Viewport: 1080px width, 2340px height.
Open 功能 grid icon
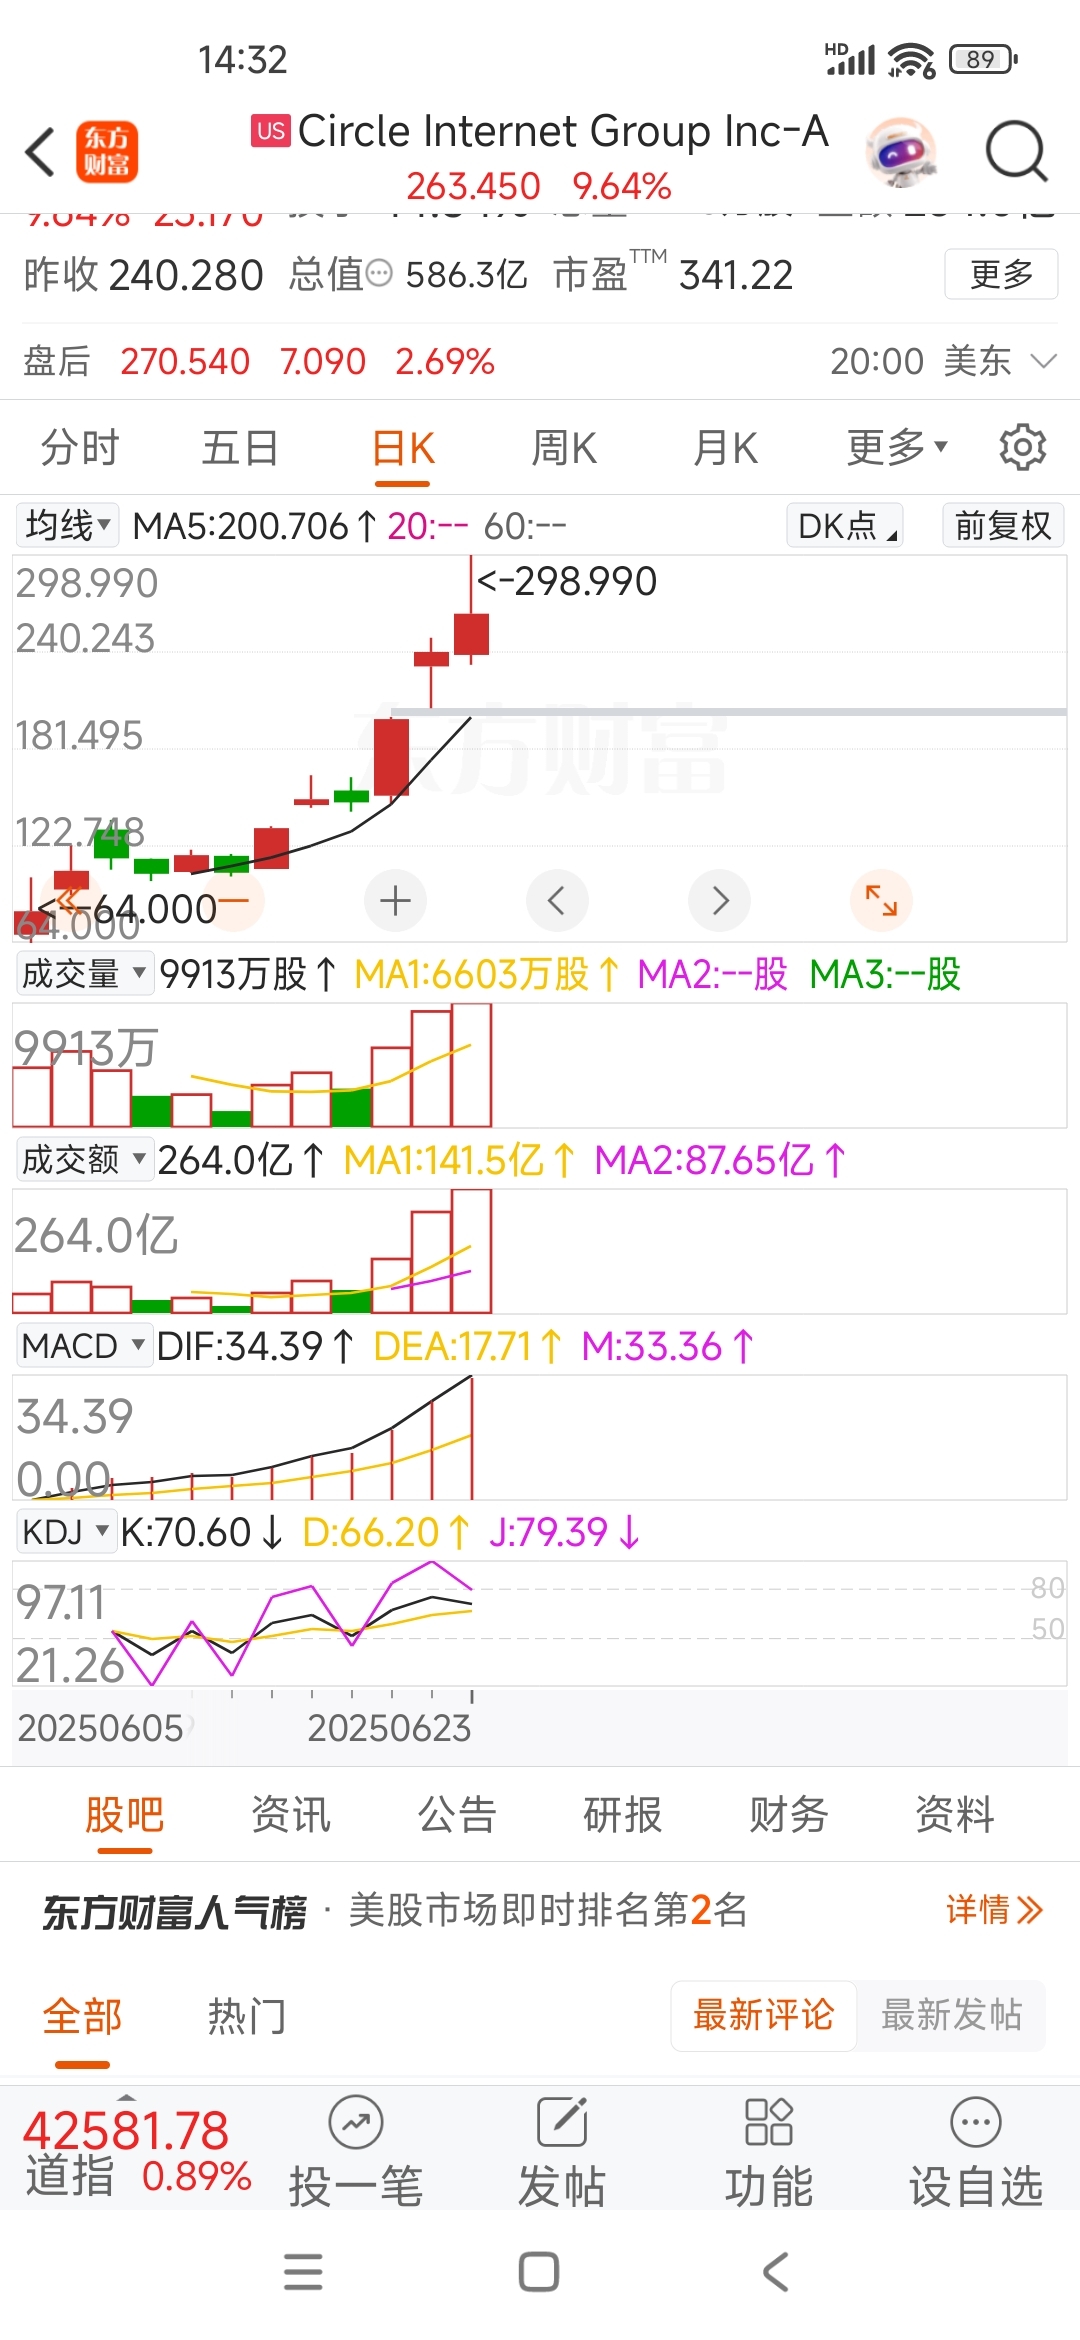click(x=769, y=2122)
